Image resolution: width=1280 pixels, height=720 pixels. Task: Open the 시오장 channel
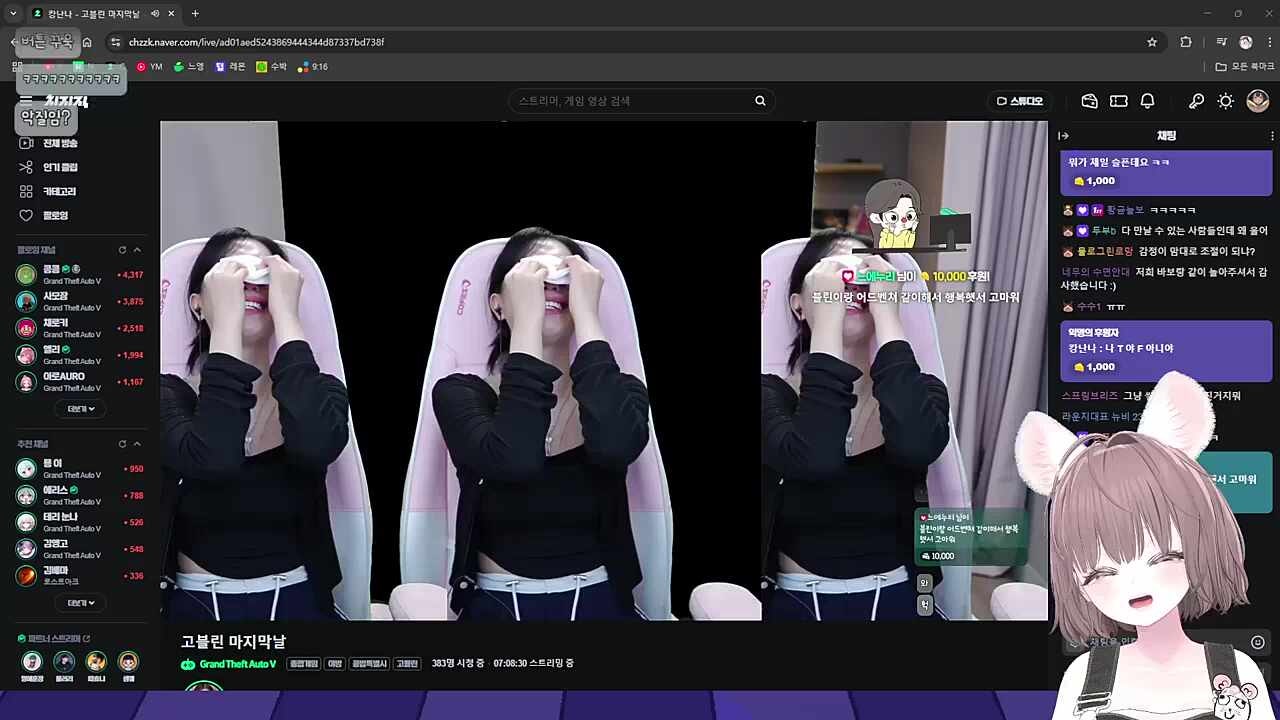pos(80,301)
